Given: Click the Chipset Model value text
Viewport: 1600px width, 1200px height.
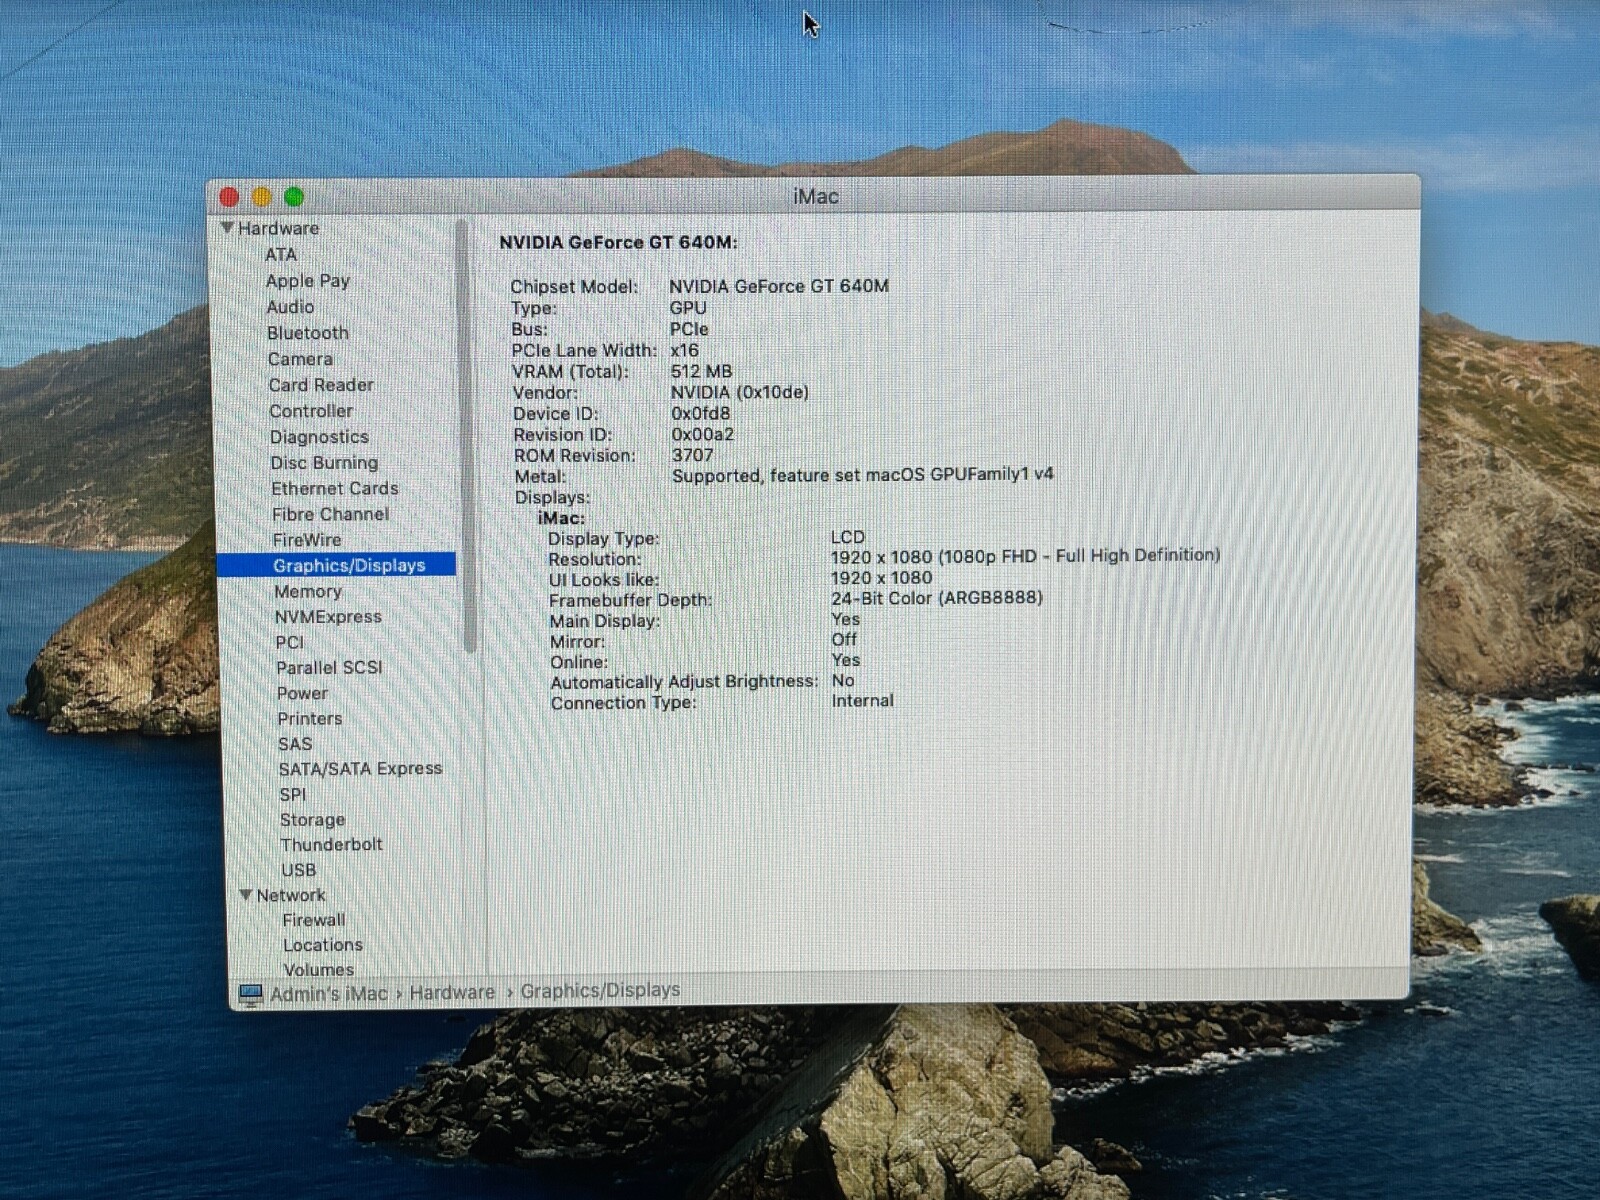Looking at the screenshot, I should point(779,286).
